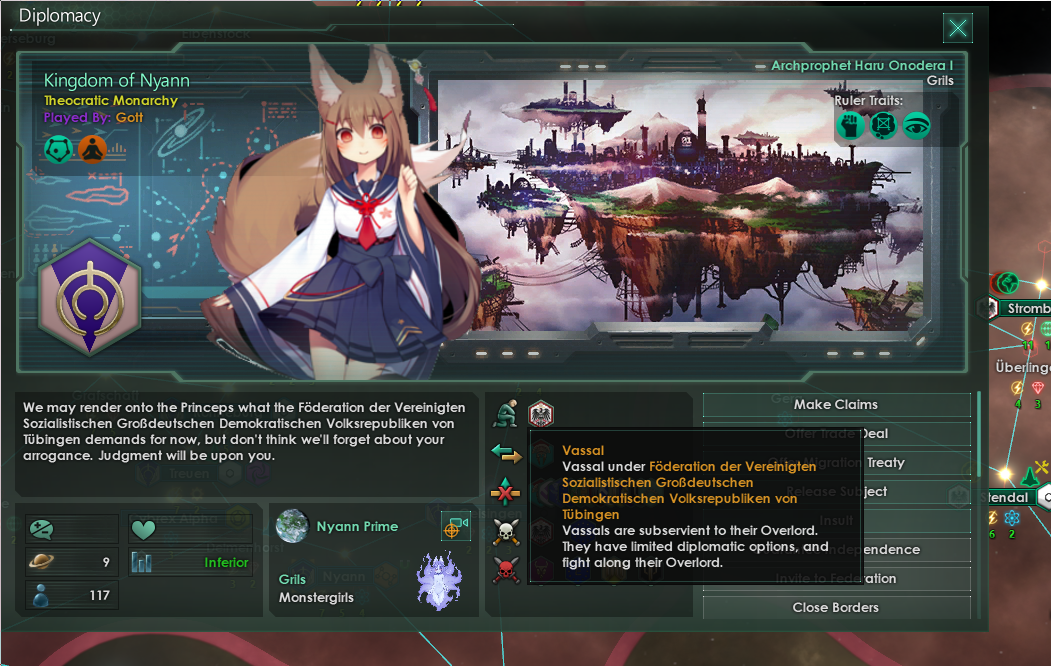Click the diplomatic actions list scrollbar
This screenshot has height=666, width=1051.
pos(979,436)
